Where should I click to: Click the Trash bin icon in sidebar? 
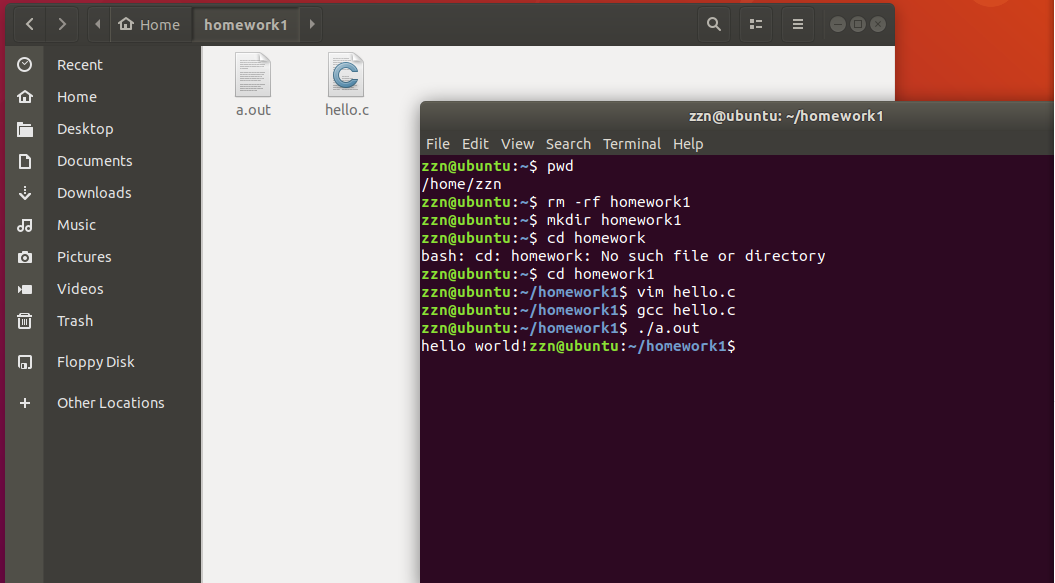pyautogui.click(x=25, y=321)
